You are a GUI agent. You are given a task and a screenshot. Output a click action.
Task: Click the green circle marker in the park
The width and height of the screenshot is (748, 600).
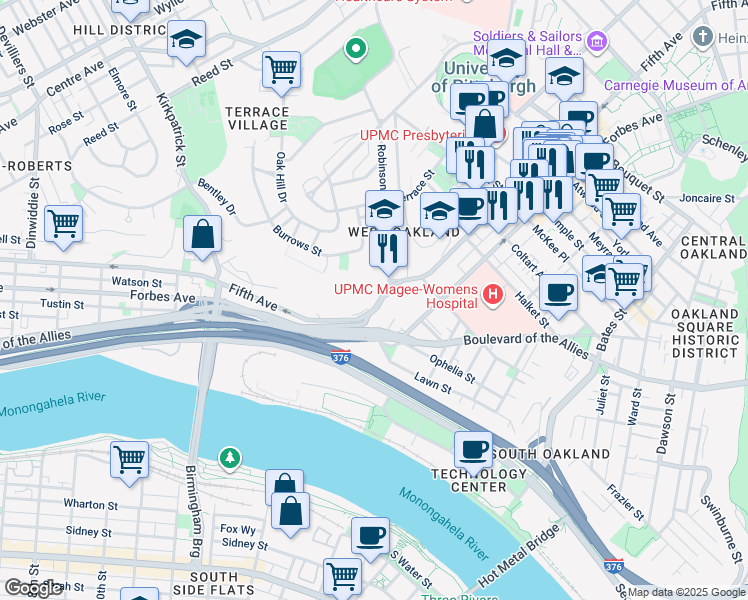click(x=355, y=49)
